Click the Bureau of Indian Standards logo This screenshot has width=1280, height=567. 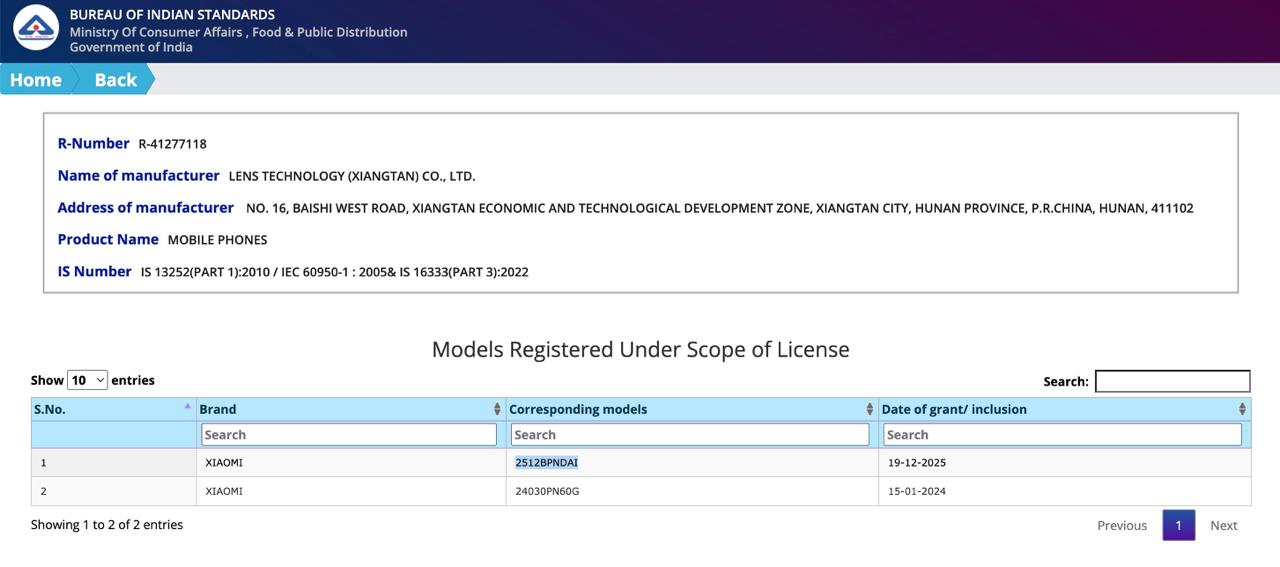click(x=36, y=27)
